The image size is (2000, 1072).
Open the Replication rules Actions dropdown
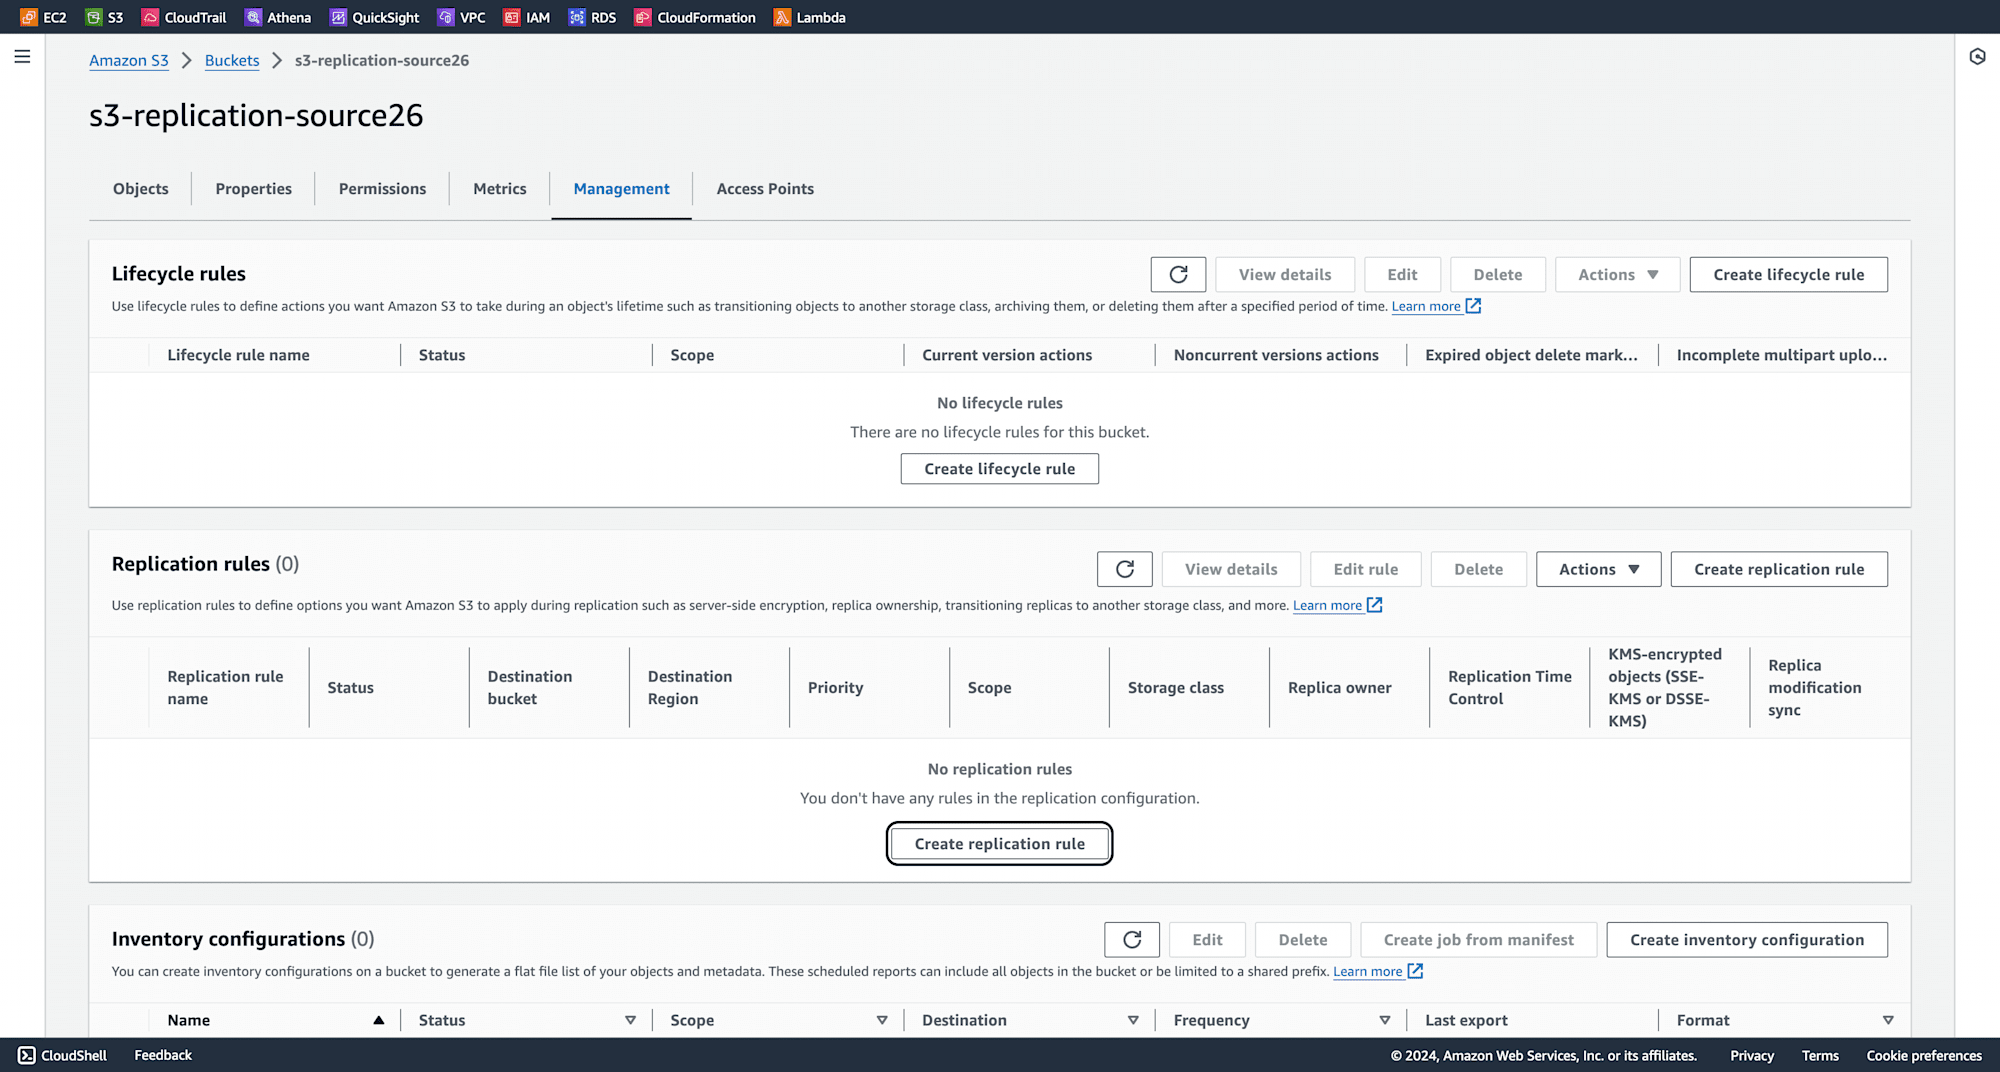(x=1598, y=569)
